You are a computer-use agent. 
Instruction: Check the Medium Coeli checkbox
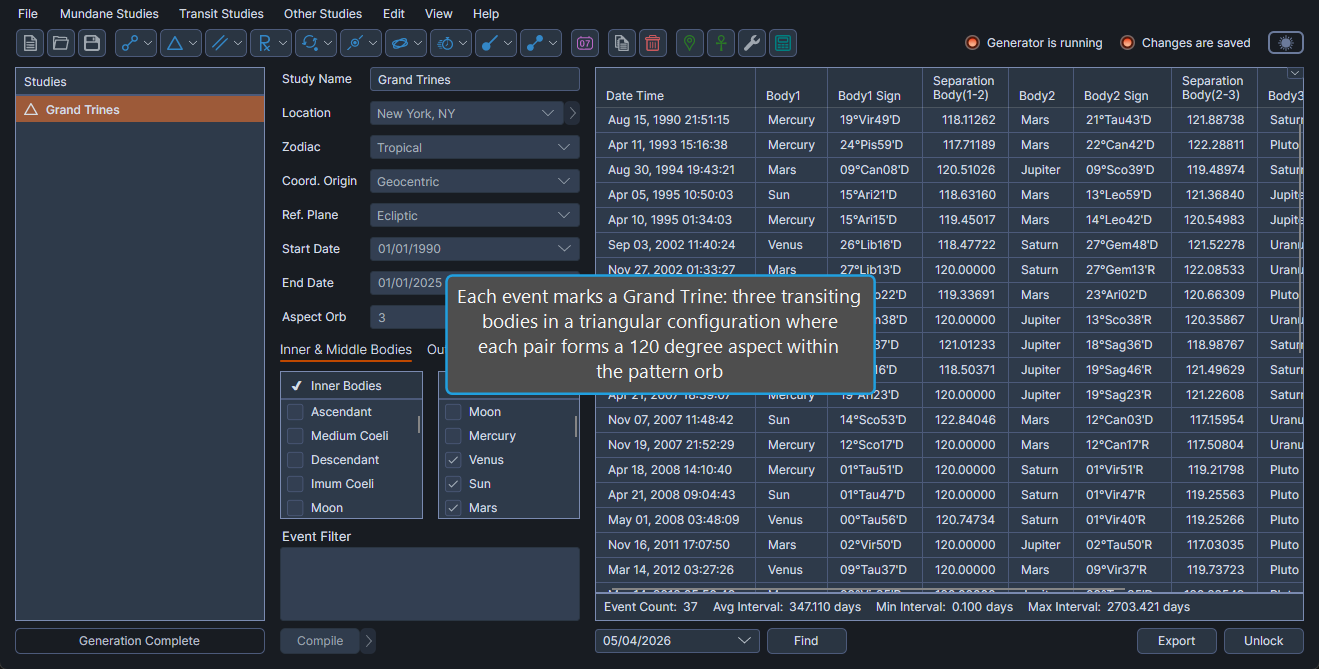(295, 436)
